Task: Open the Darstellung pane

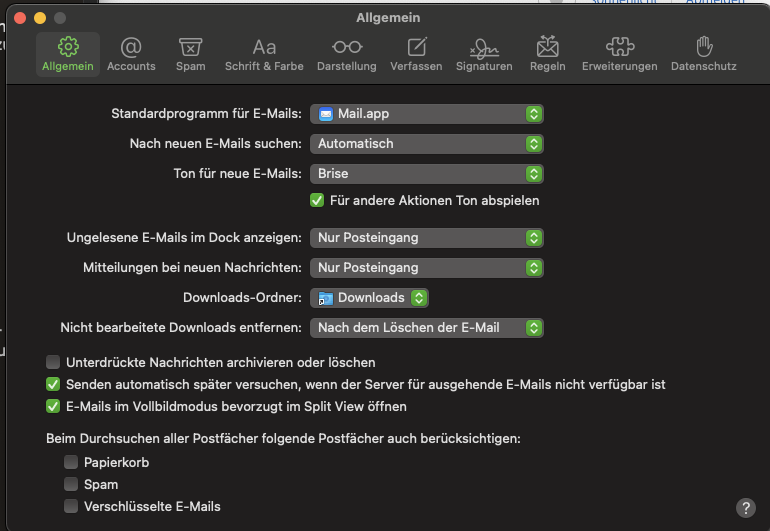Action: (346, 54)
